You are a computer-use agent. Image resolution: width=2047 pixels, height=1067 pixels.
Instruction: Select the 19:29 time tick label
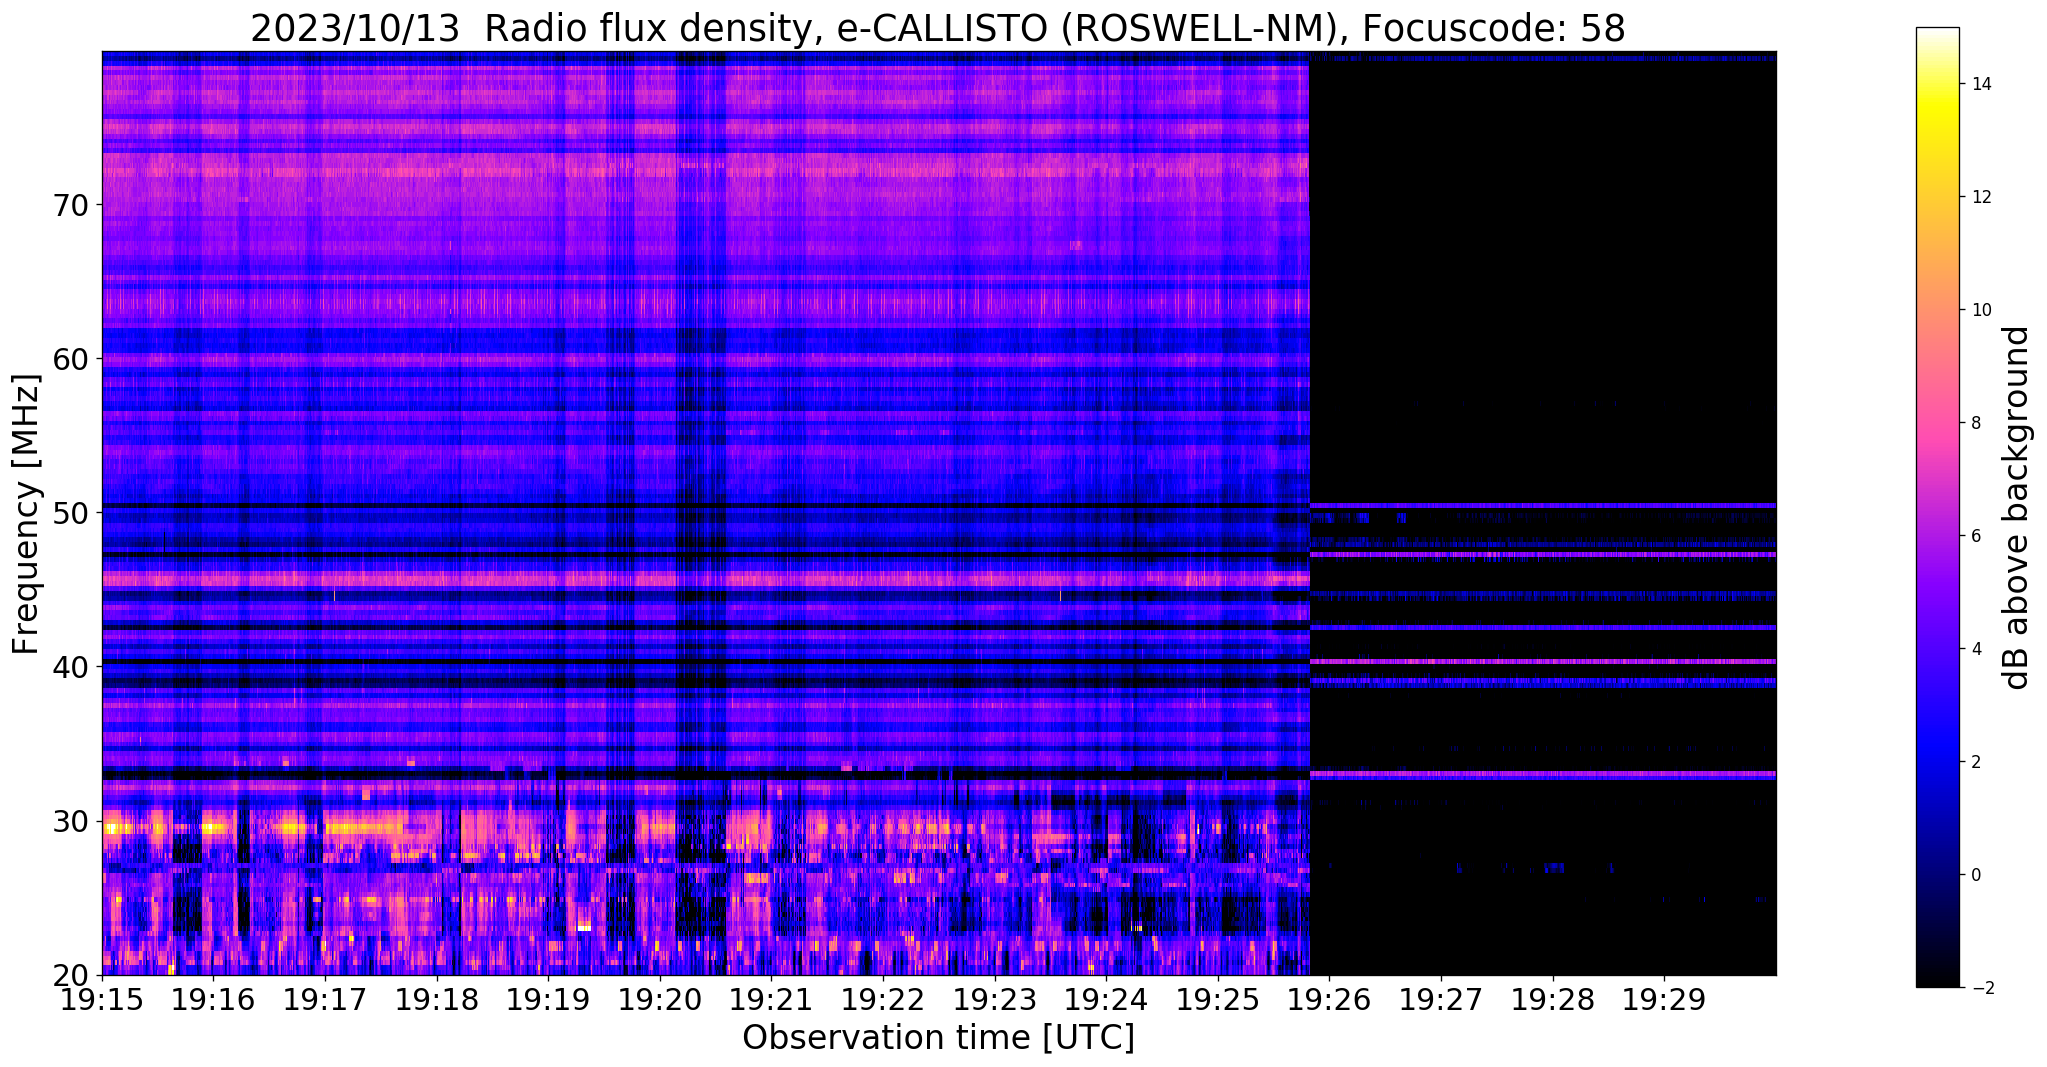(x=1664, y=999)
